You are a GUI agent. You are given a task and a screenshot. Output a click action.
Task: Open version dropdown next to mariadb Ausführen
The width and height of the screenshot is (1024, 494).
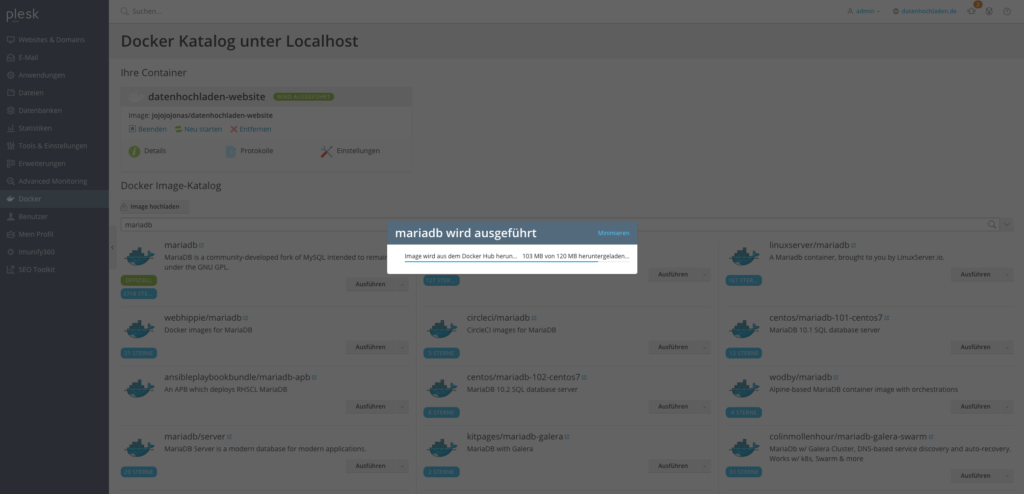(x=402, y=284)
